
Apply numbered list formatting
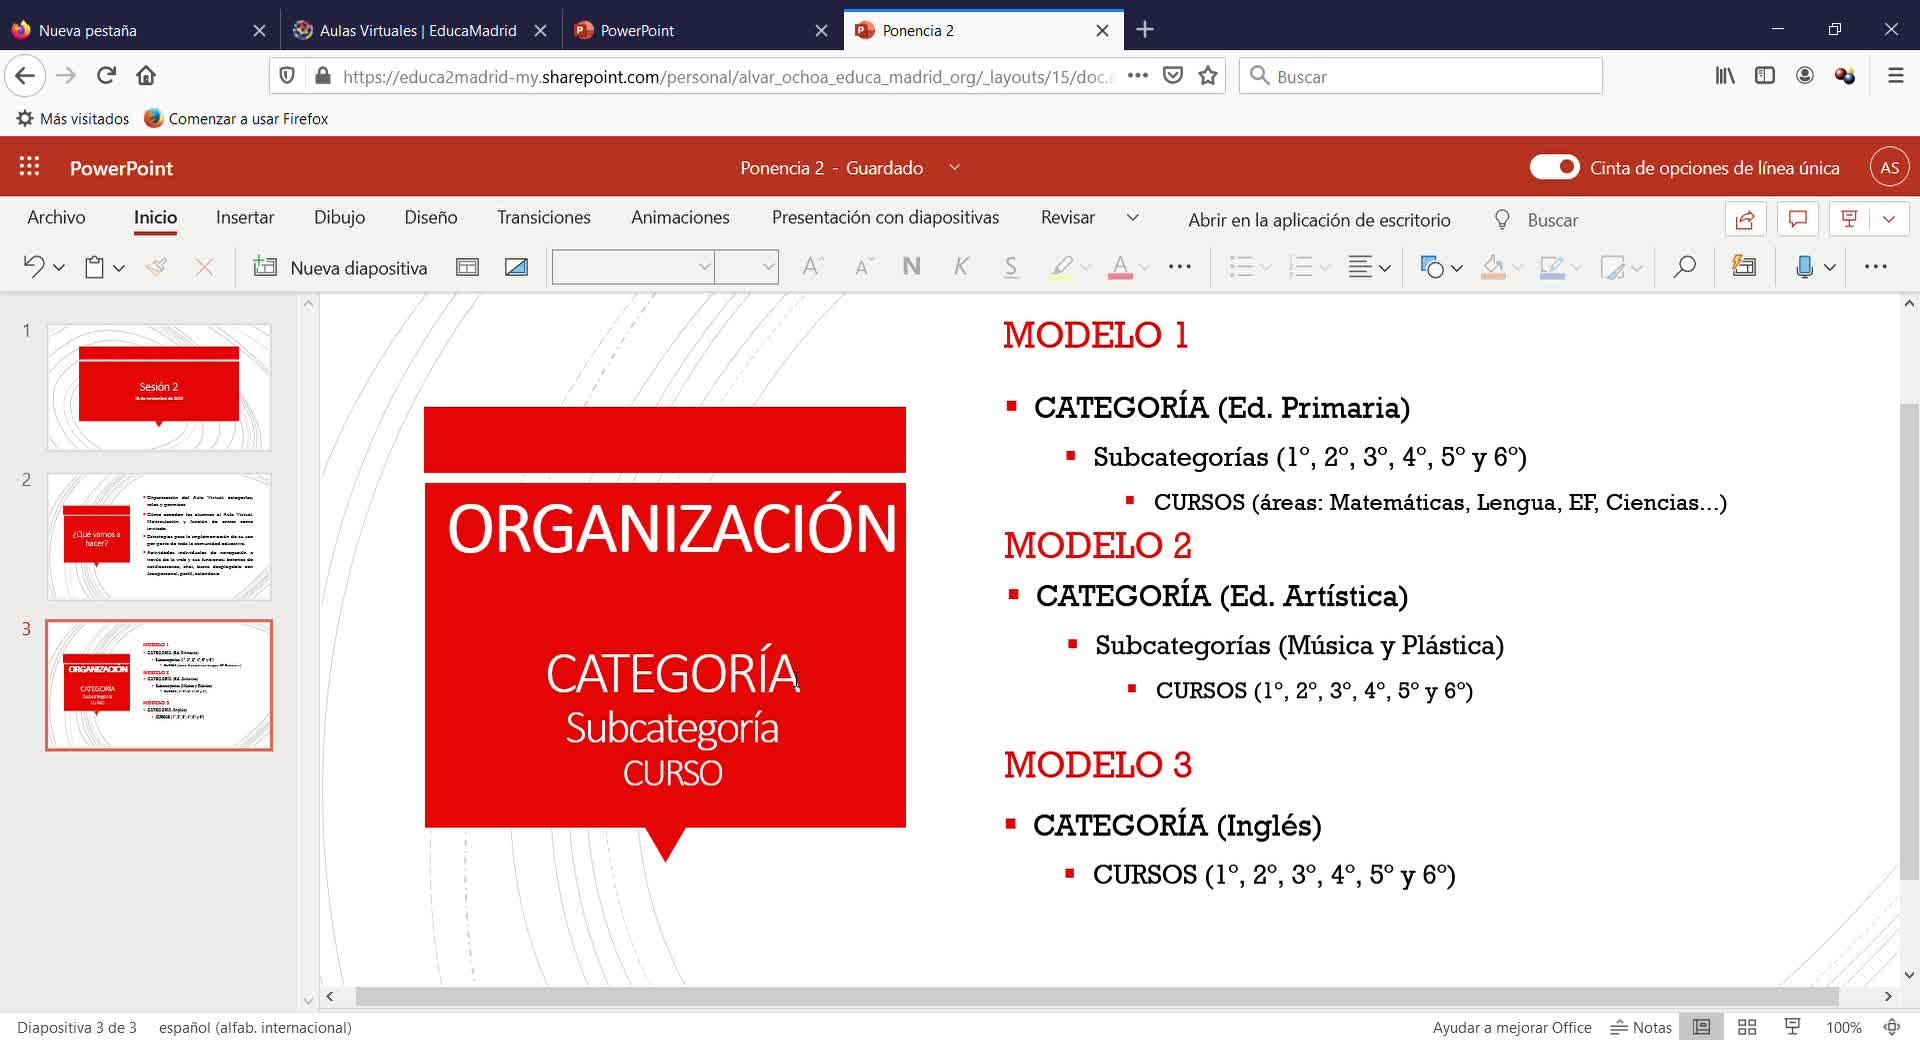[x=1301, y=267]
